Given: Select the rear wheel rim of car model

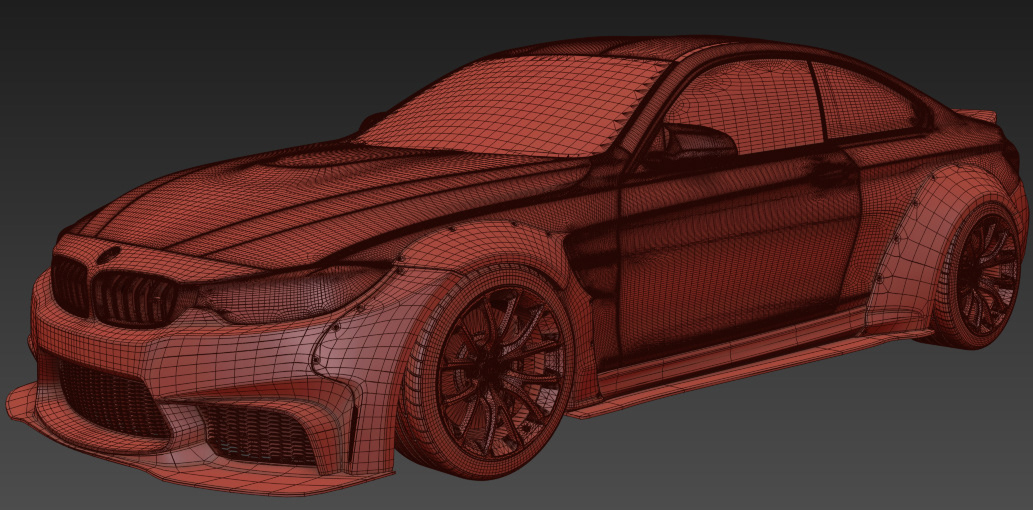Looking at the screenshot, I should click(987, 275).
